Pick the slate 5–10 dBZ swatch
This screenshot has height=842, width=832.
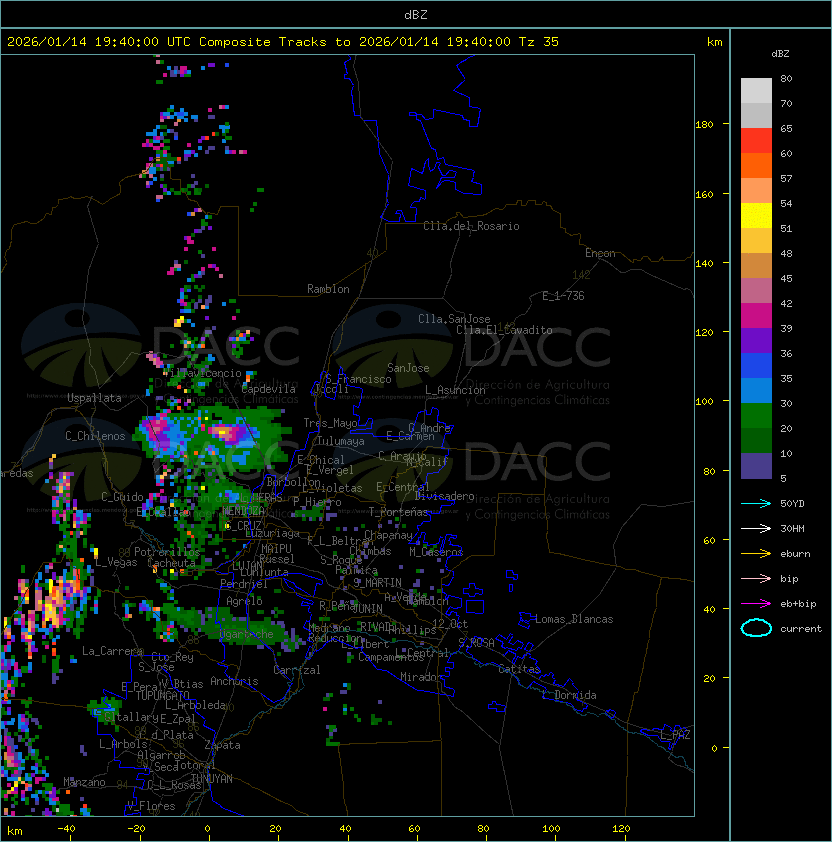click(x=756, y=466)
